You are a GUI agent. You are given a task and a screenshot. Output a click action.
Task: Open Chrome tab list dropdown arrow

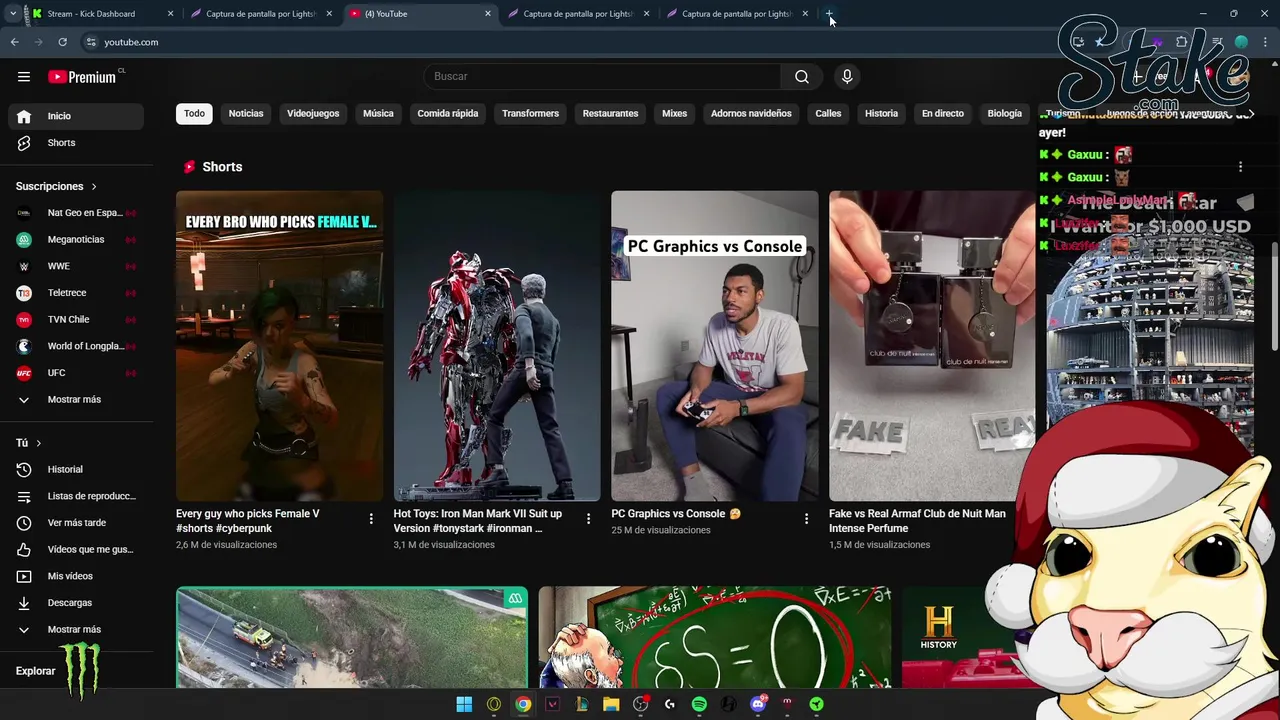[x=12, y=14]
